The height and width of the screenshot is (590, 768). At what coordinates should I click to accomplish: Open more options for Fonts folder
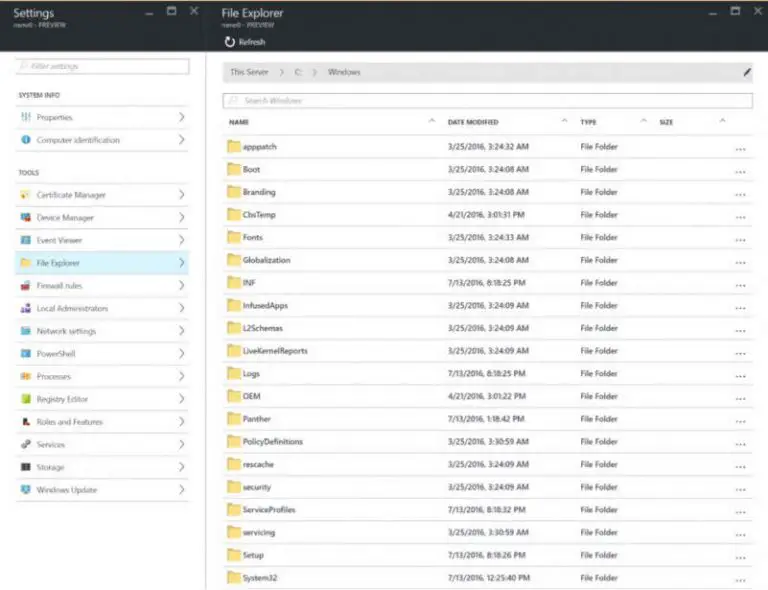pos(740,238)
